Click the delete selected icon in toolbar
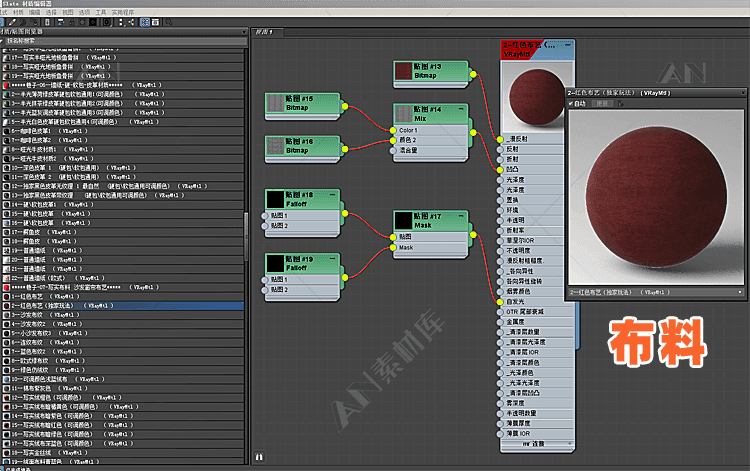The width and height of the screenshot is (750, 471). click(47, 21)
